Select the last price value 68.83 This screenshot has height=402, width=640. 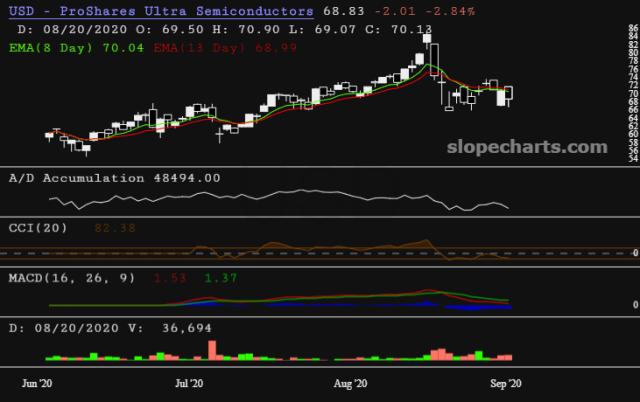point(344,11)
